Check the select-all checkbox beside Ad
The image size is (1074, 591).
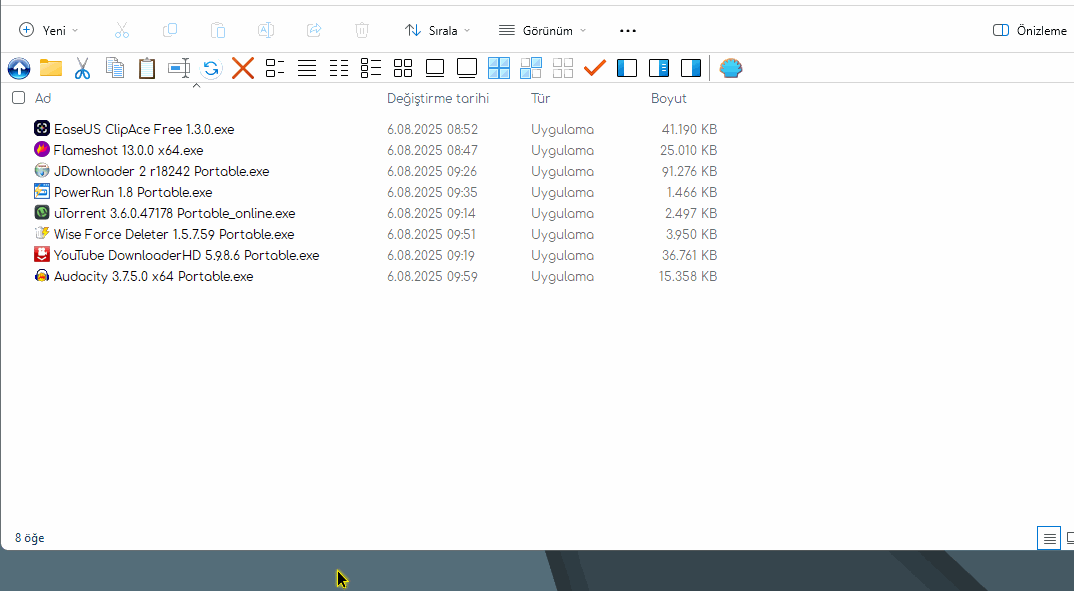[18, 98]
